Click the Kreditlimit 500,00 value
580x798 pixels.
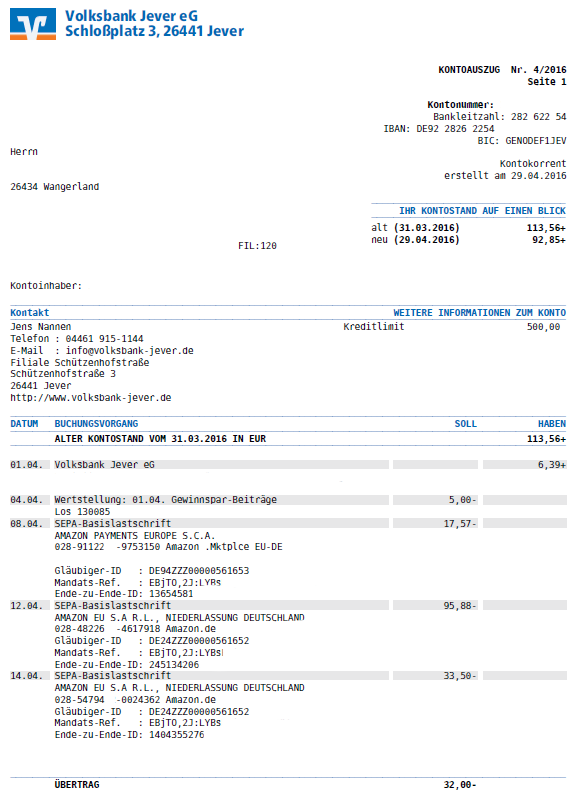click(x=543, y=327)
